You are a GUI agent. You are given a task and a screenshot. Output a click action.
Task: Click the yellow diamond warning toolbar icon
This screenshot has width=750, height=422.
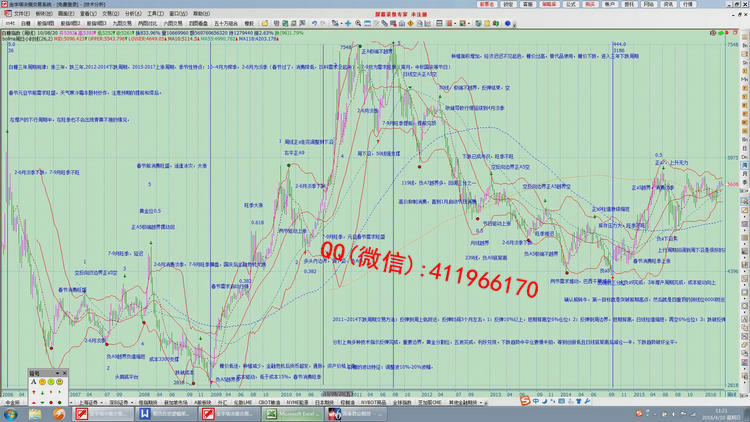tap(410, 23)
